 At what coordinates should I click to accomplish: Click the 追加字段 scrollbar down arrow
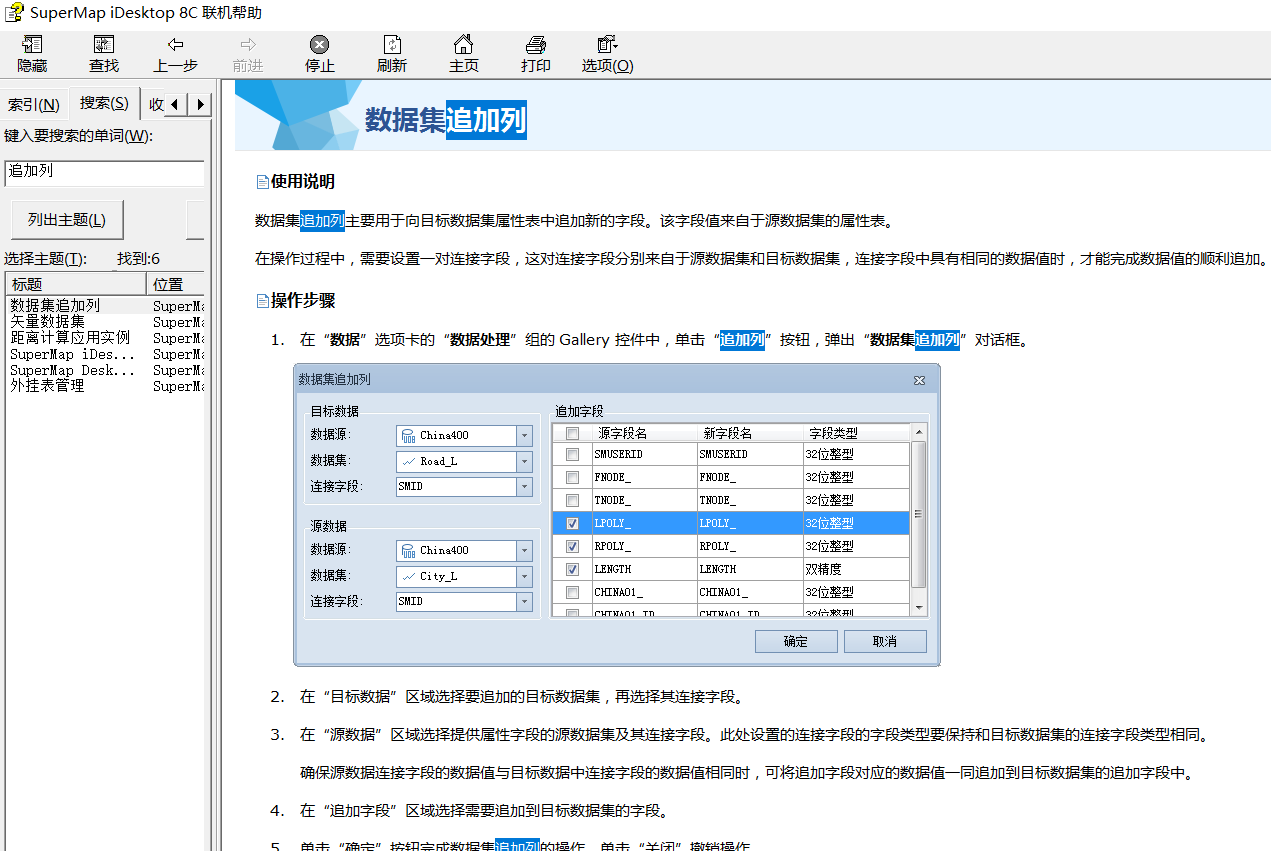919,607
